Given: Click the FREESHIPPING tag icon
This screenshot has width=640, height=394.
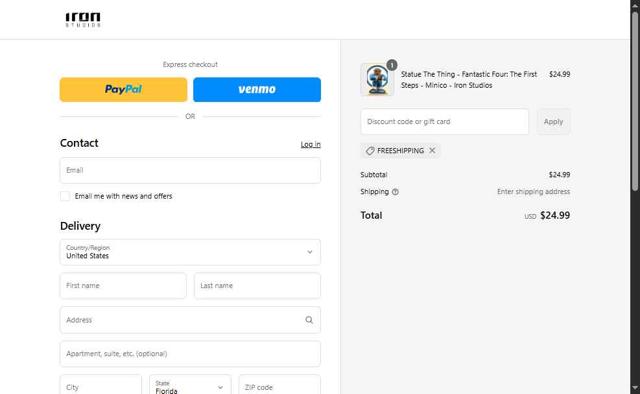Looking at the screenshot, I should (x=370, y=151).
